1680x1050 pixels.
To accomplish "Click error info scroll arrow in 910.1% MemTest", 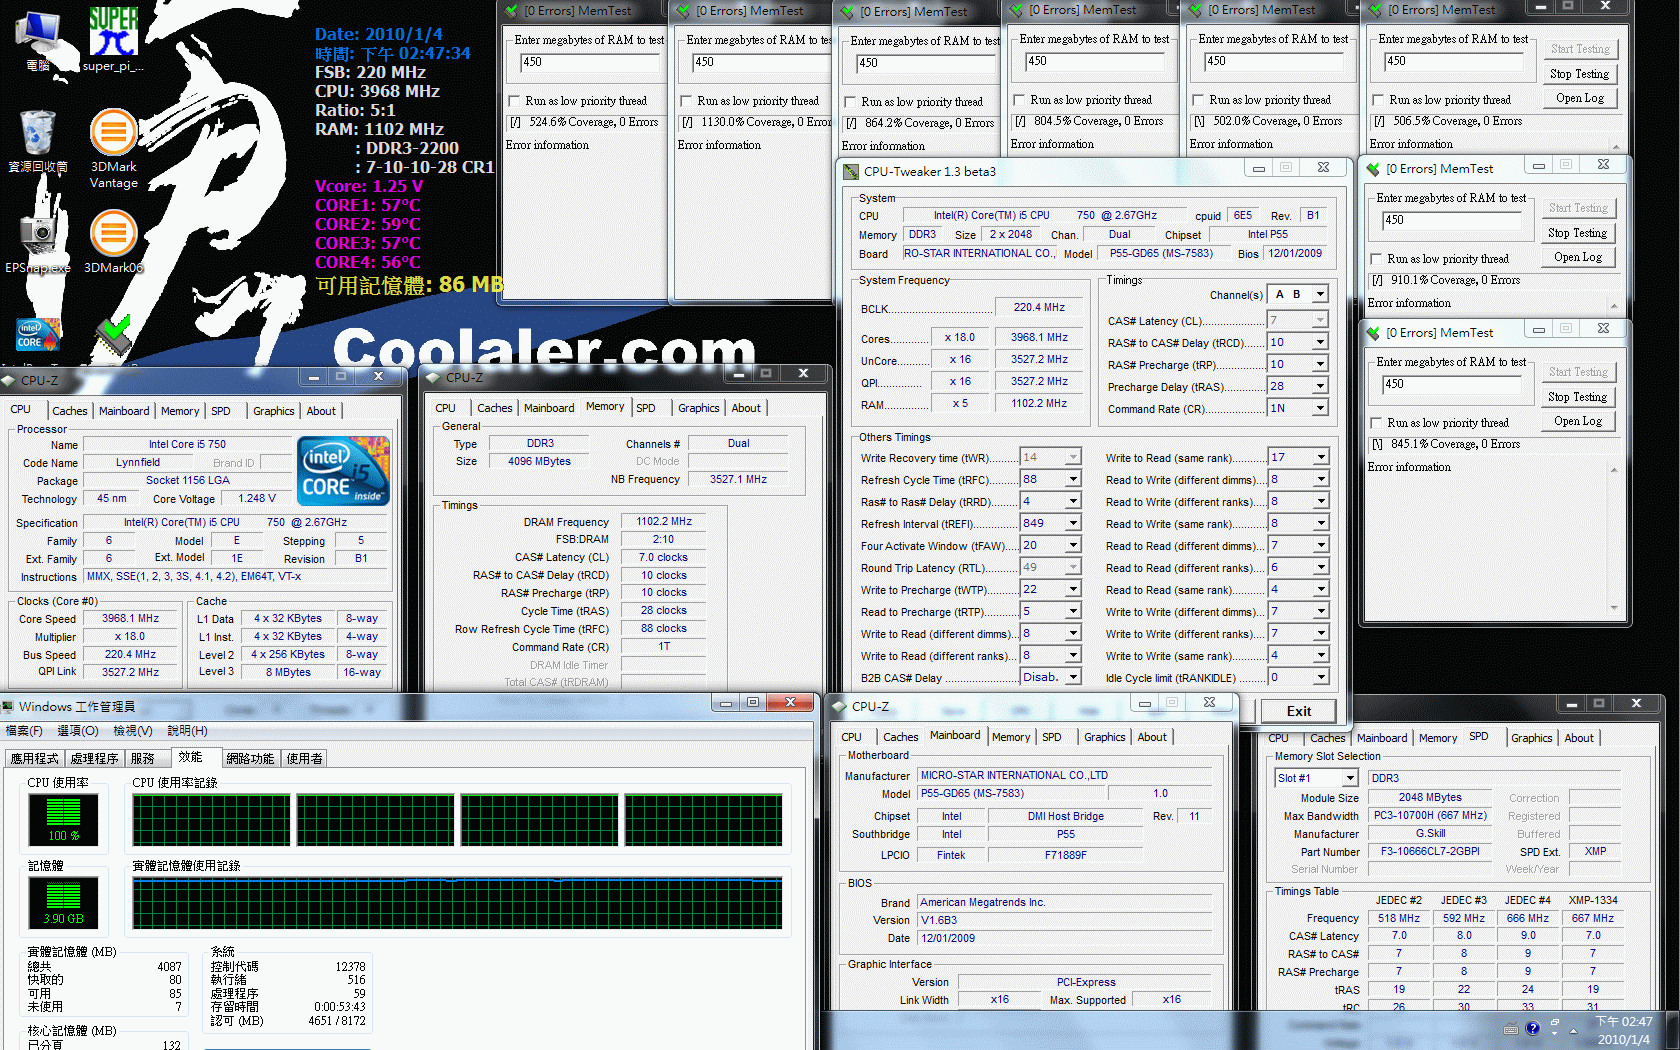I will coord(1614,305).
